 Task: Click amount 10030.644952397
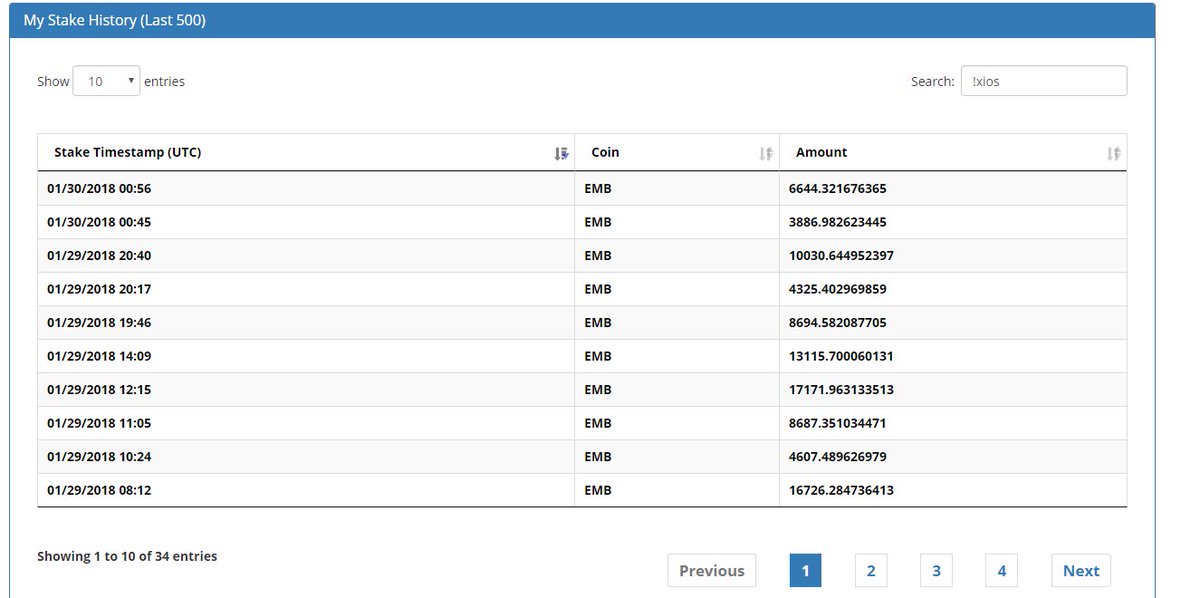point(841,255)
